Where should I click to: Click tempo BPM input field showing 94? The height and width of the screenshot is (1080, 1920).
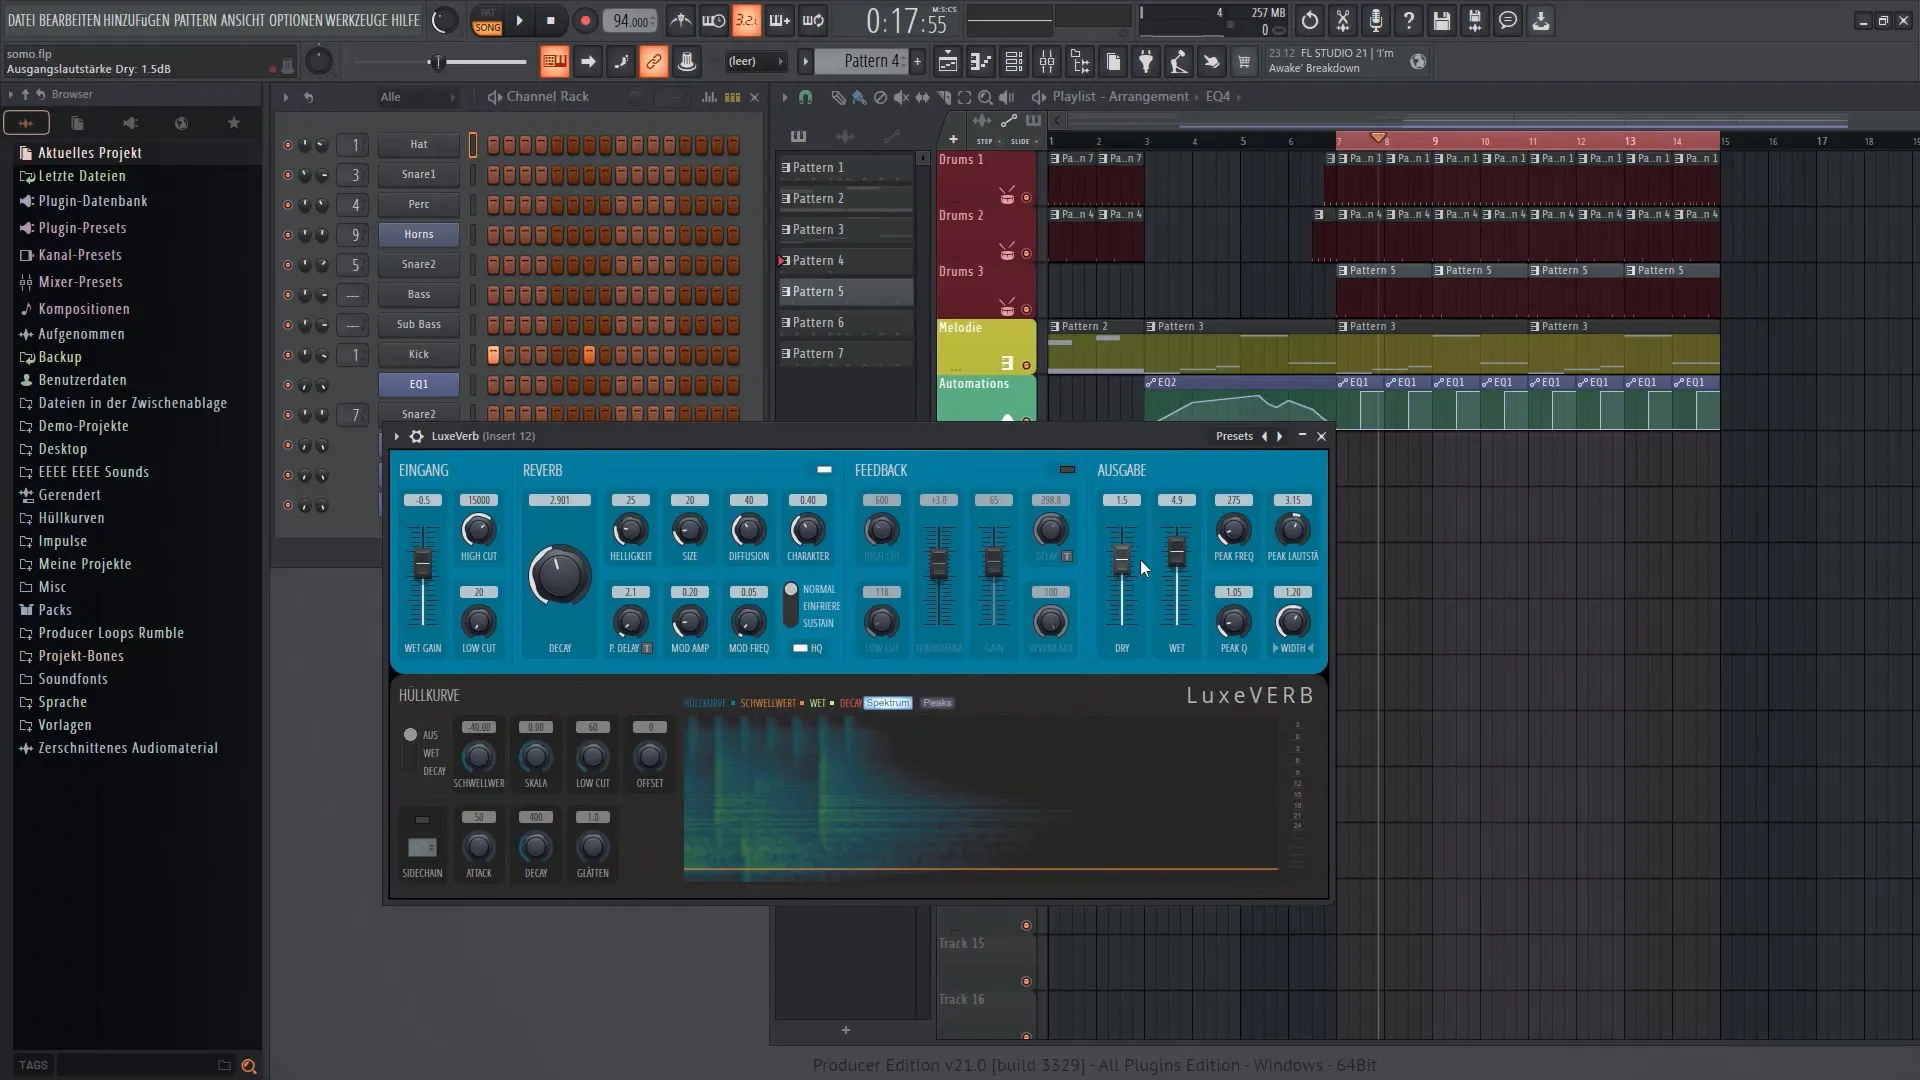coord(630,20)
